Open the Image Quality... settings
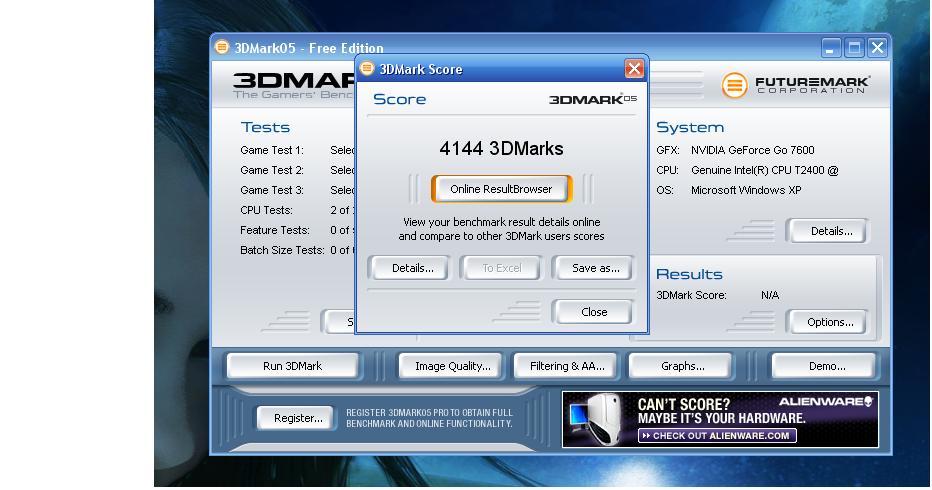932x490 pixels. [452, 366]
